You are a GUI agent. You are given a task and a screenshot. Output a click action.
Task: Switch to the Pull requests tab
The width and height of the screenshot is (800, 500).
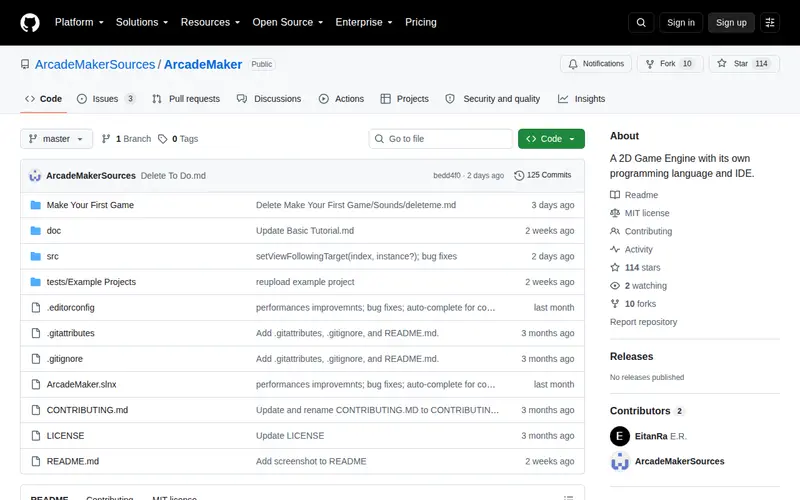pos(186,99)
